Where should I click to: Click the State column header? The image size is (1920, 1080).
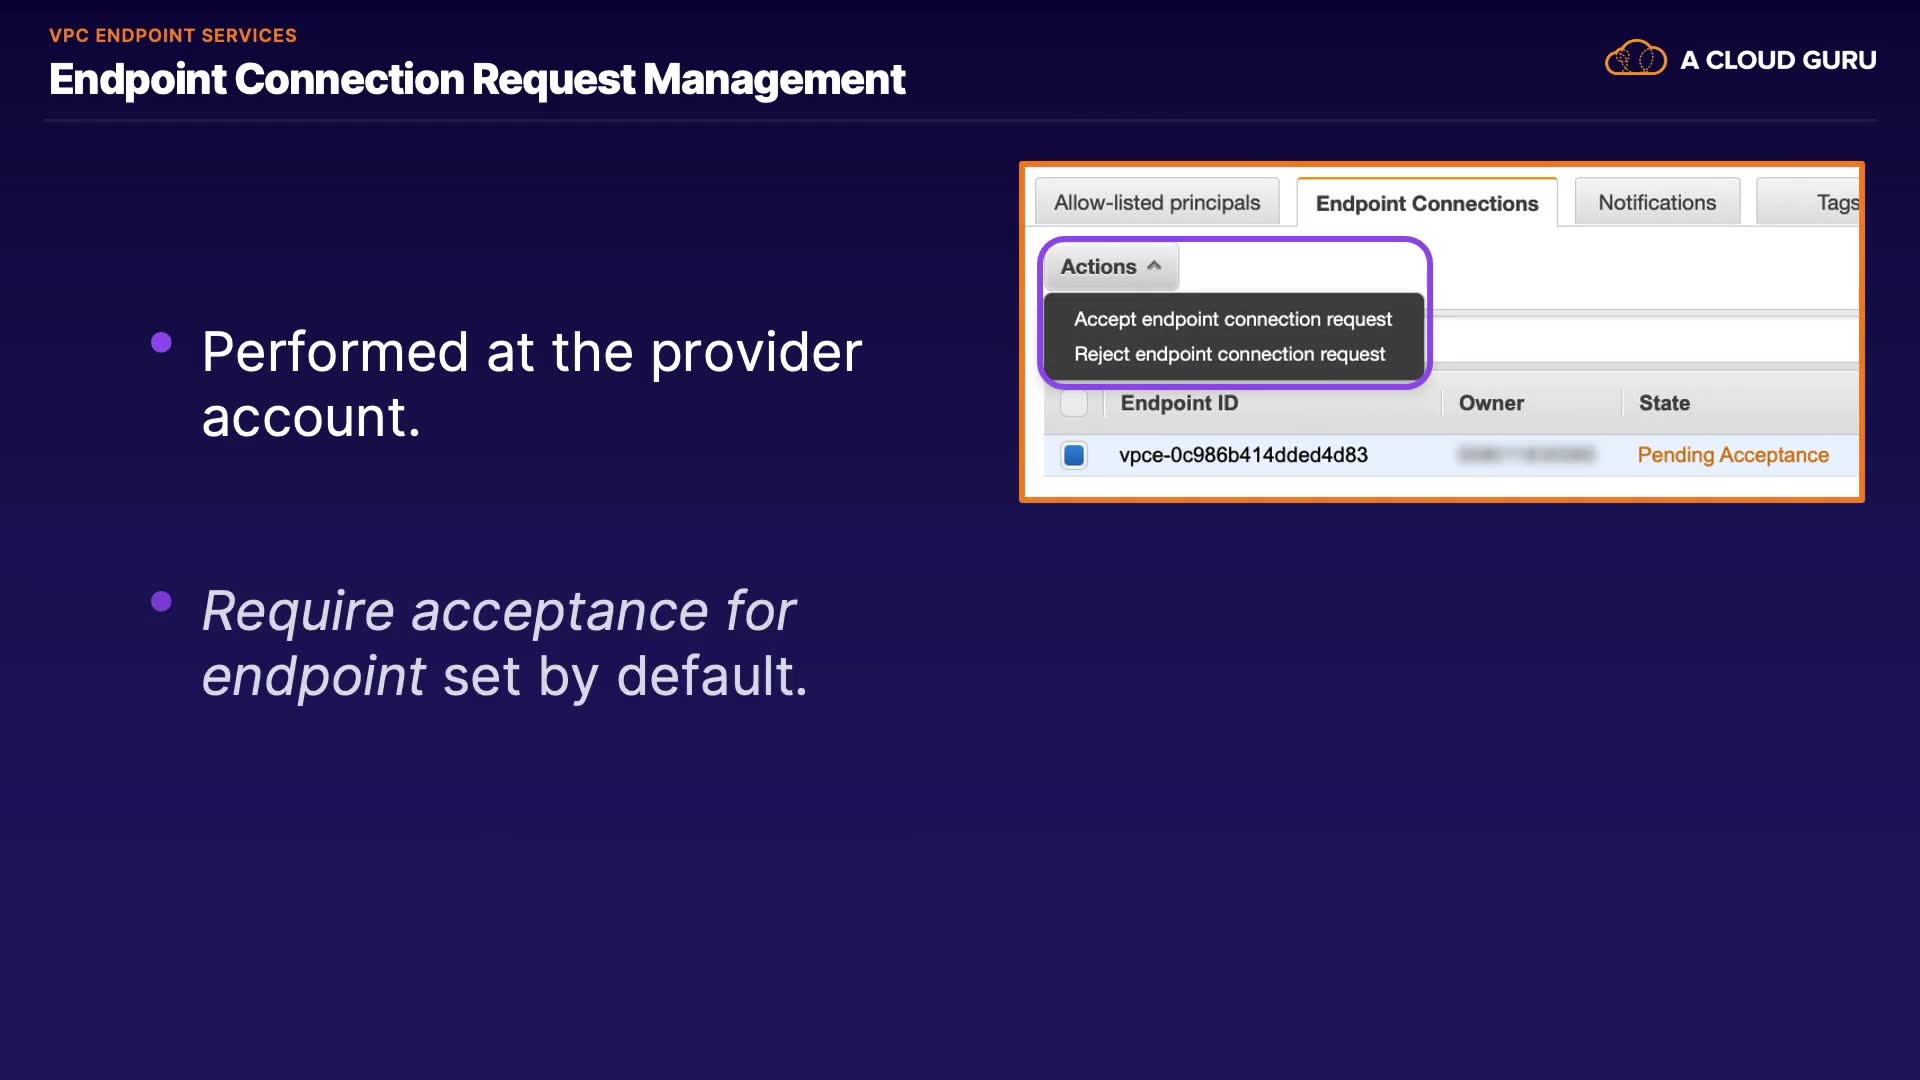click(x=1664, y=403)
